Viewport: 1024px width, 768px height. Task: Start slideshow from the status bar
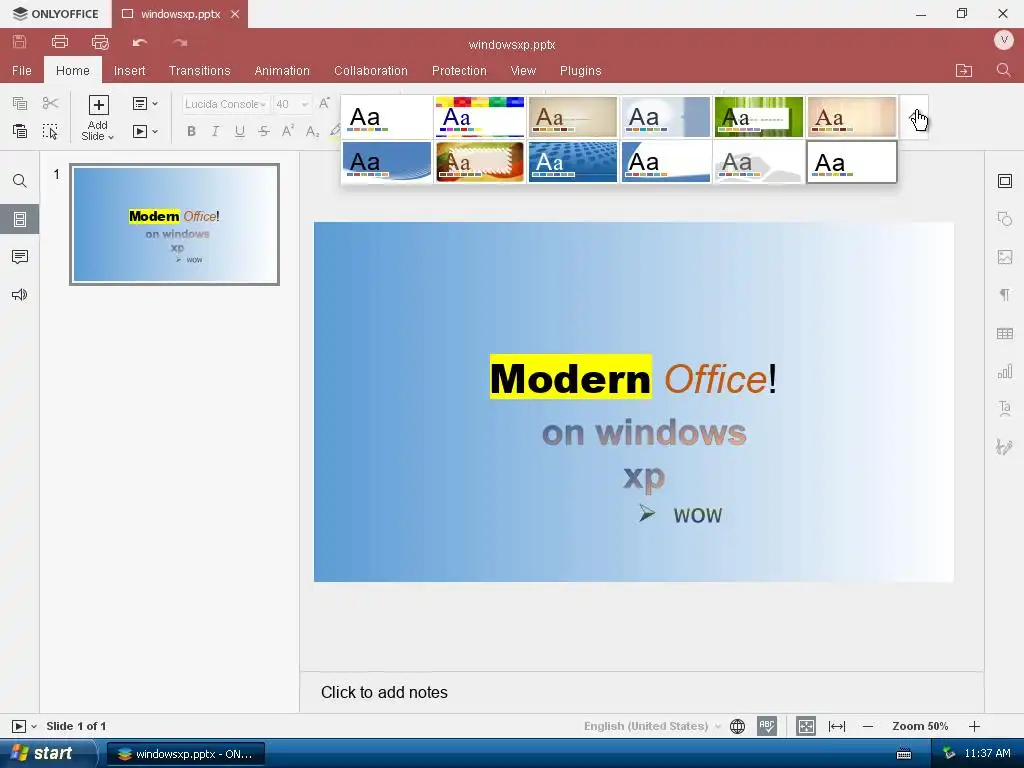19,726
